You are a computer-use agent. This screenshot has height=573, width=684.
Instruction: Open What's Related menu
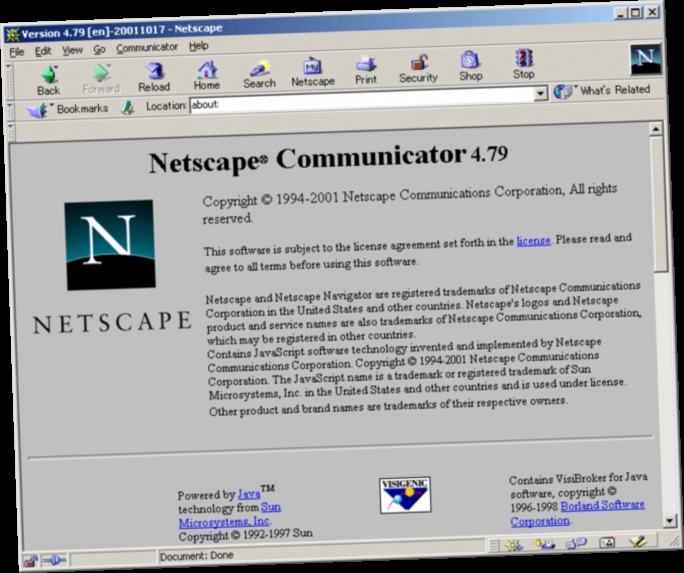point(602,91)
